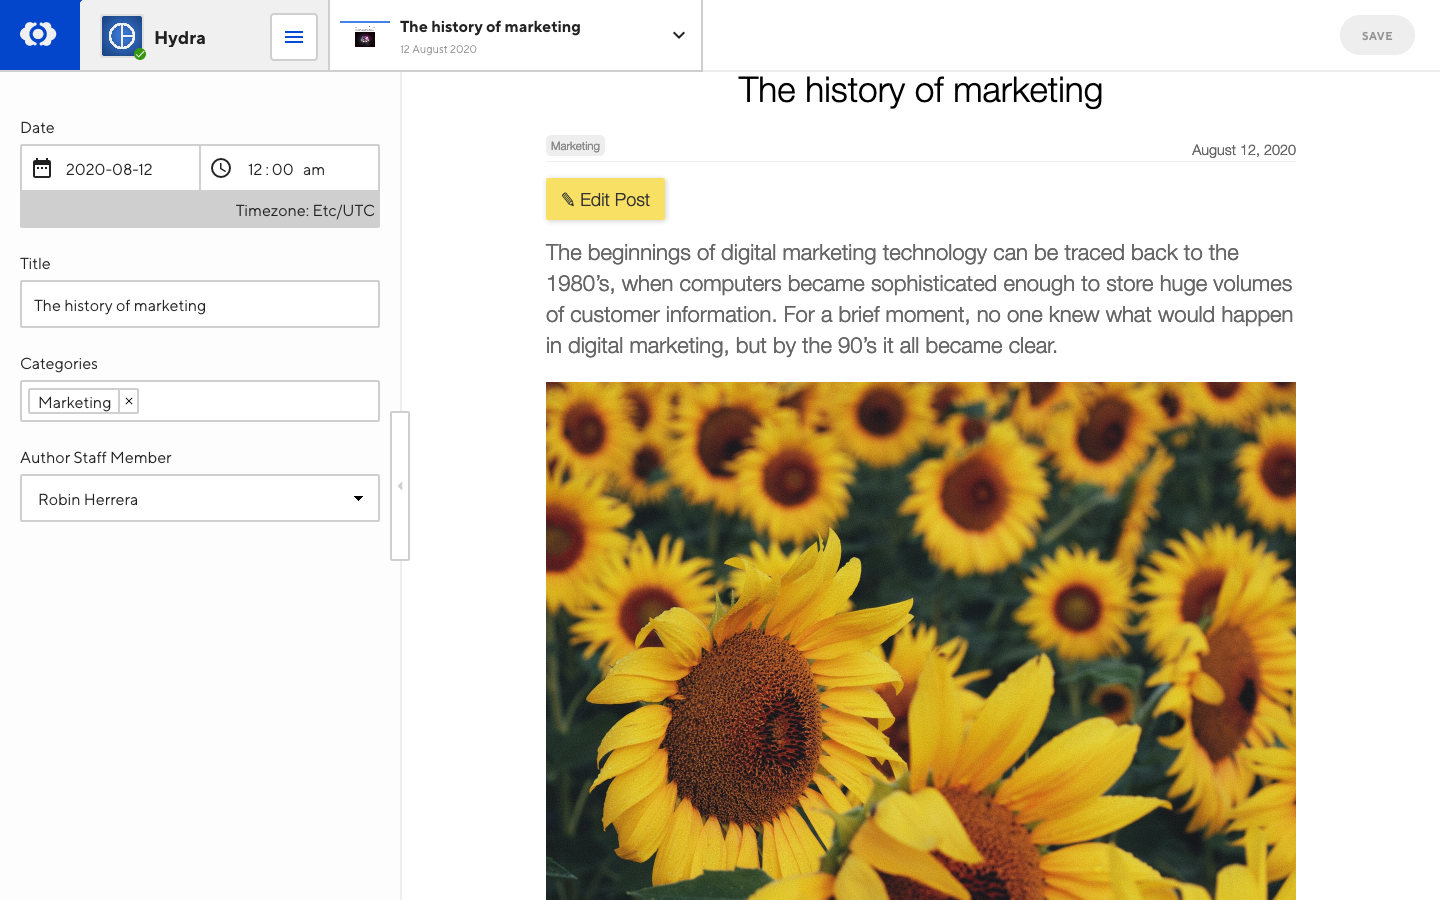Click the Marketing label in preview
The width and height of the screenshot is (1440, 900).
pos(575,146)
